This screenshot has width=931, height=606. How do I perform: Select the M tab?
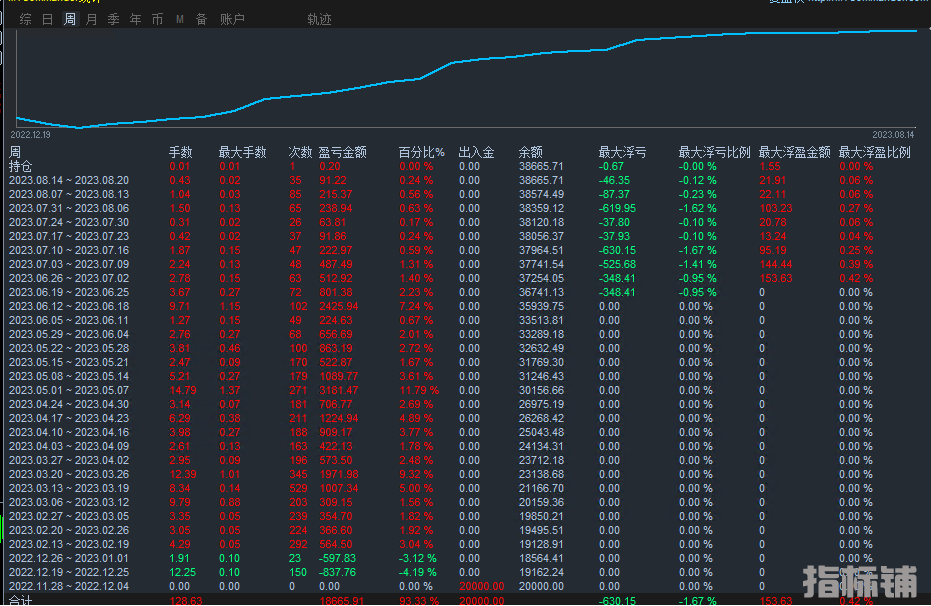tap(180, 19)
